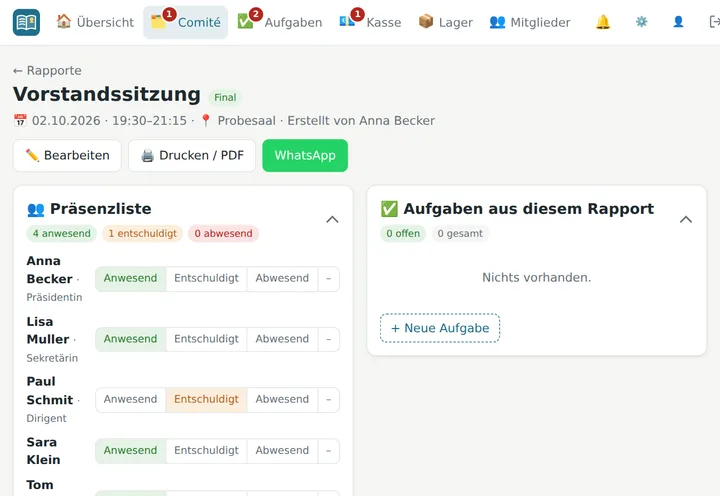Click the folder icon in Comité tab
This screenshot has height=496, width=720.
click(158, 22)
